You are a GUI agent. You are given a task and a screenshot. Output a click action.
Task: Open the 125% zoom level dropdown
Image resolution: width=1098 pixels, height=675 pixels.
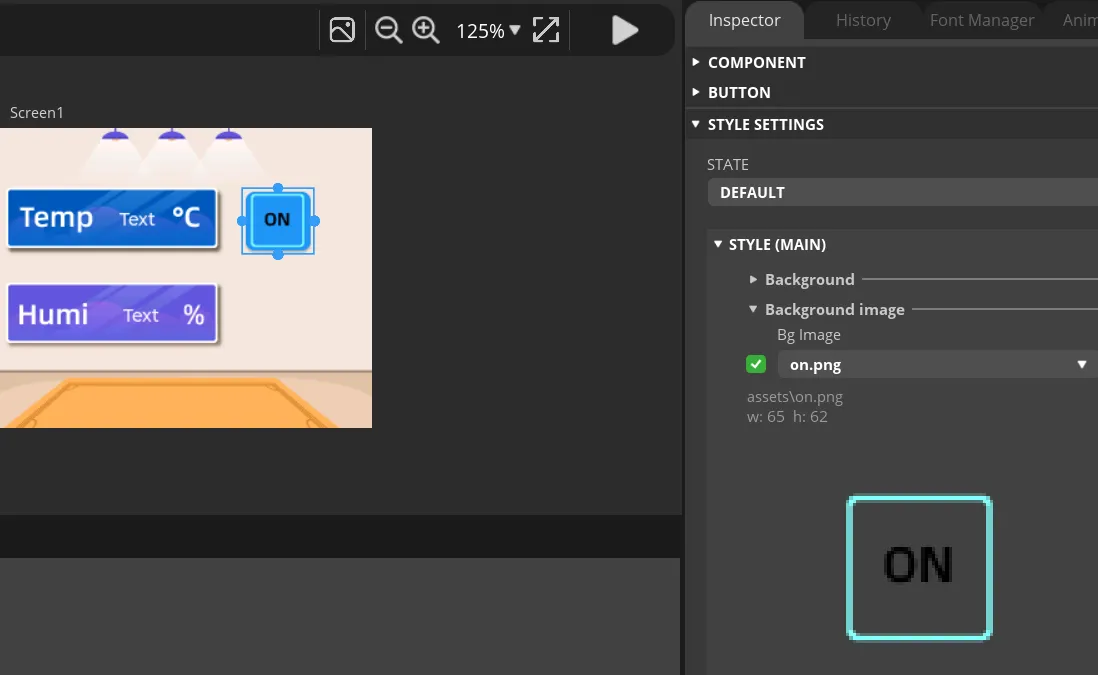(488, 30)
